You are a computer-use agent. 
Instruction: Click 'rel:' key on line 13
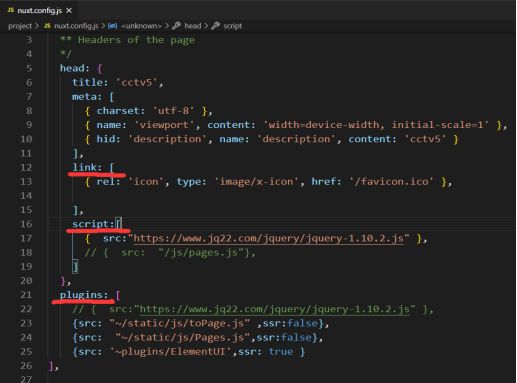(x=108, y=182)
